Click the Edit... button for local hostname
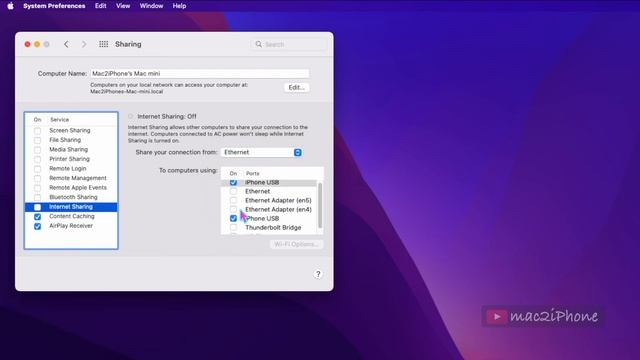 pyautogui.click(x=296, y=87)
